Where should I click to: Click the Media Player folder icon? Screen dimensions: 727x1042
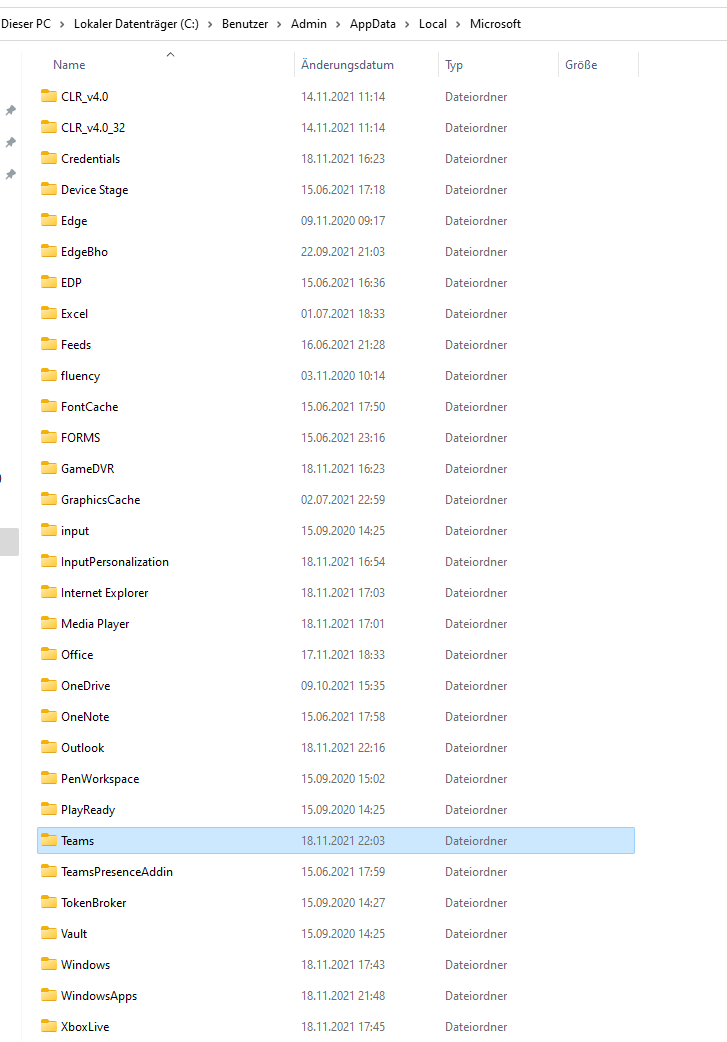coord(49,623)
